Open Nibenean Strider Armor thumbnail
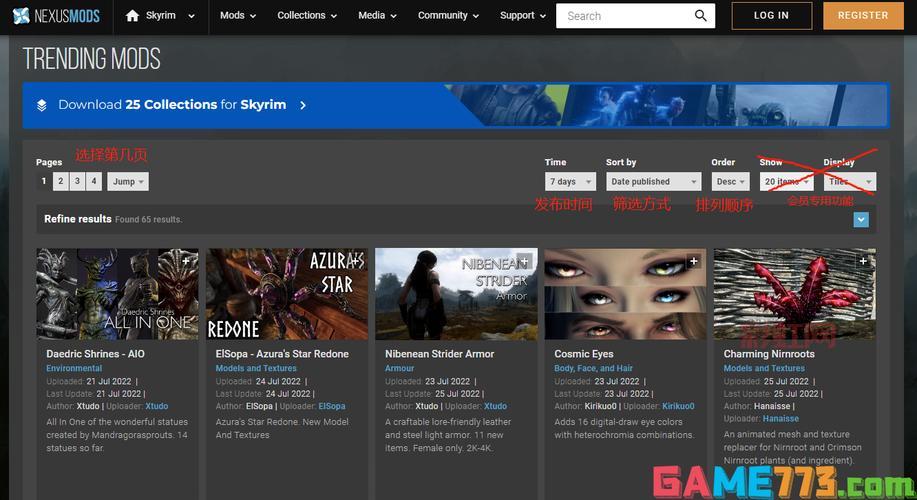 (x=456, y=294)
